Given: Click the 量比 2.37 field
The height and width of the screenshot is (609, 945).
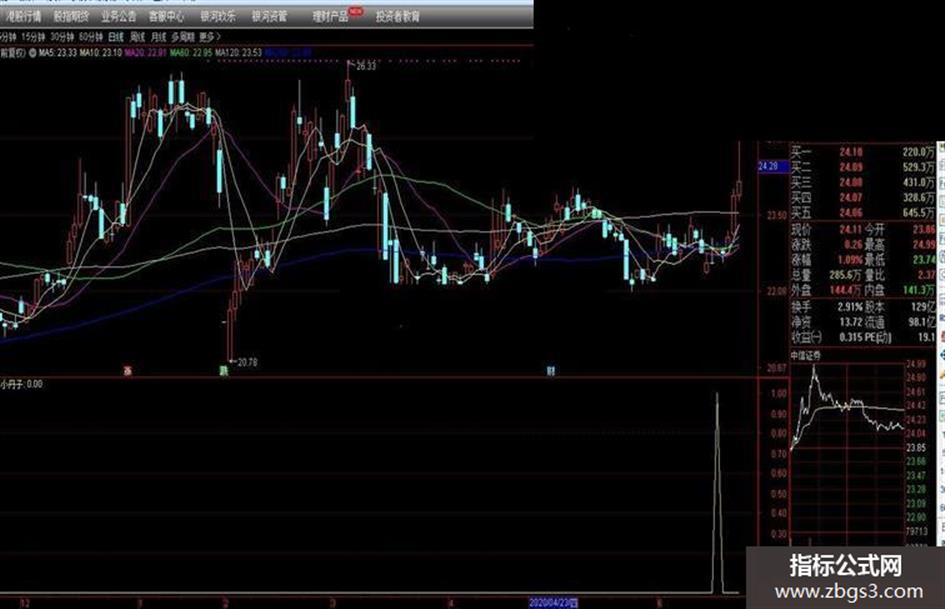Looking at the screenshot, I should click(x=900, y=275).
